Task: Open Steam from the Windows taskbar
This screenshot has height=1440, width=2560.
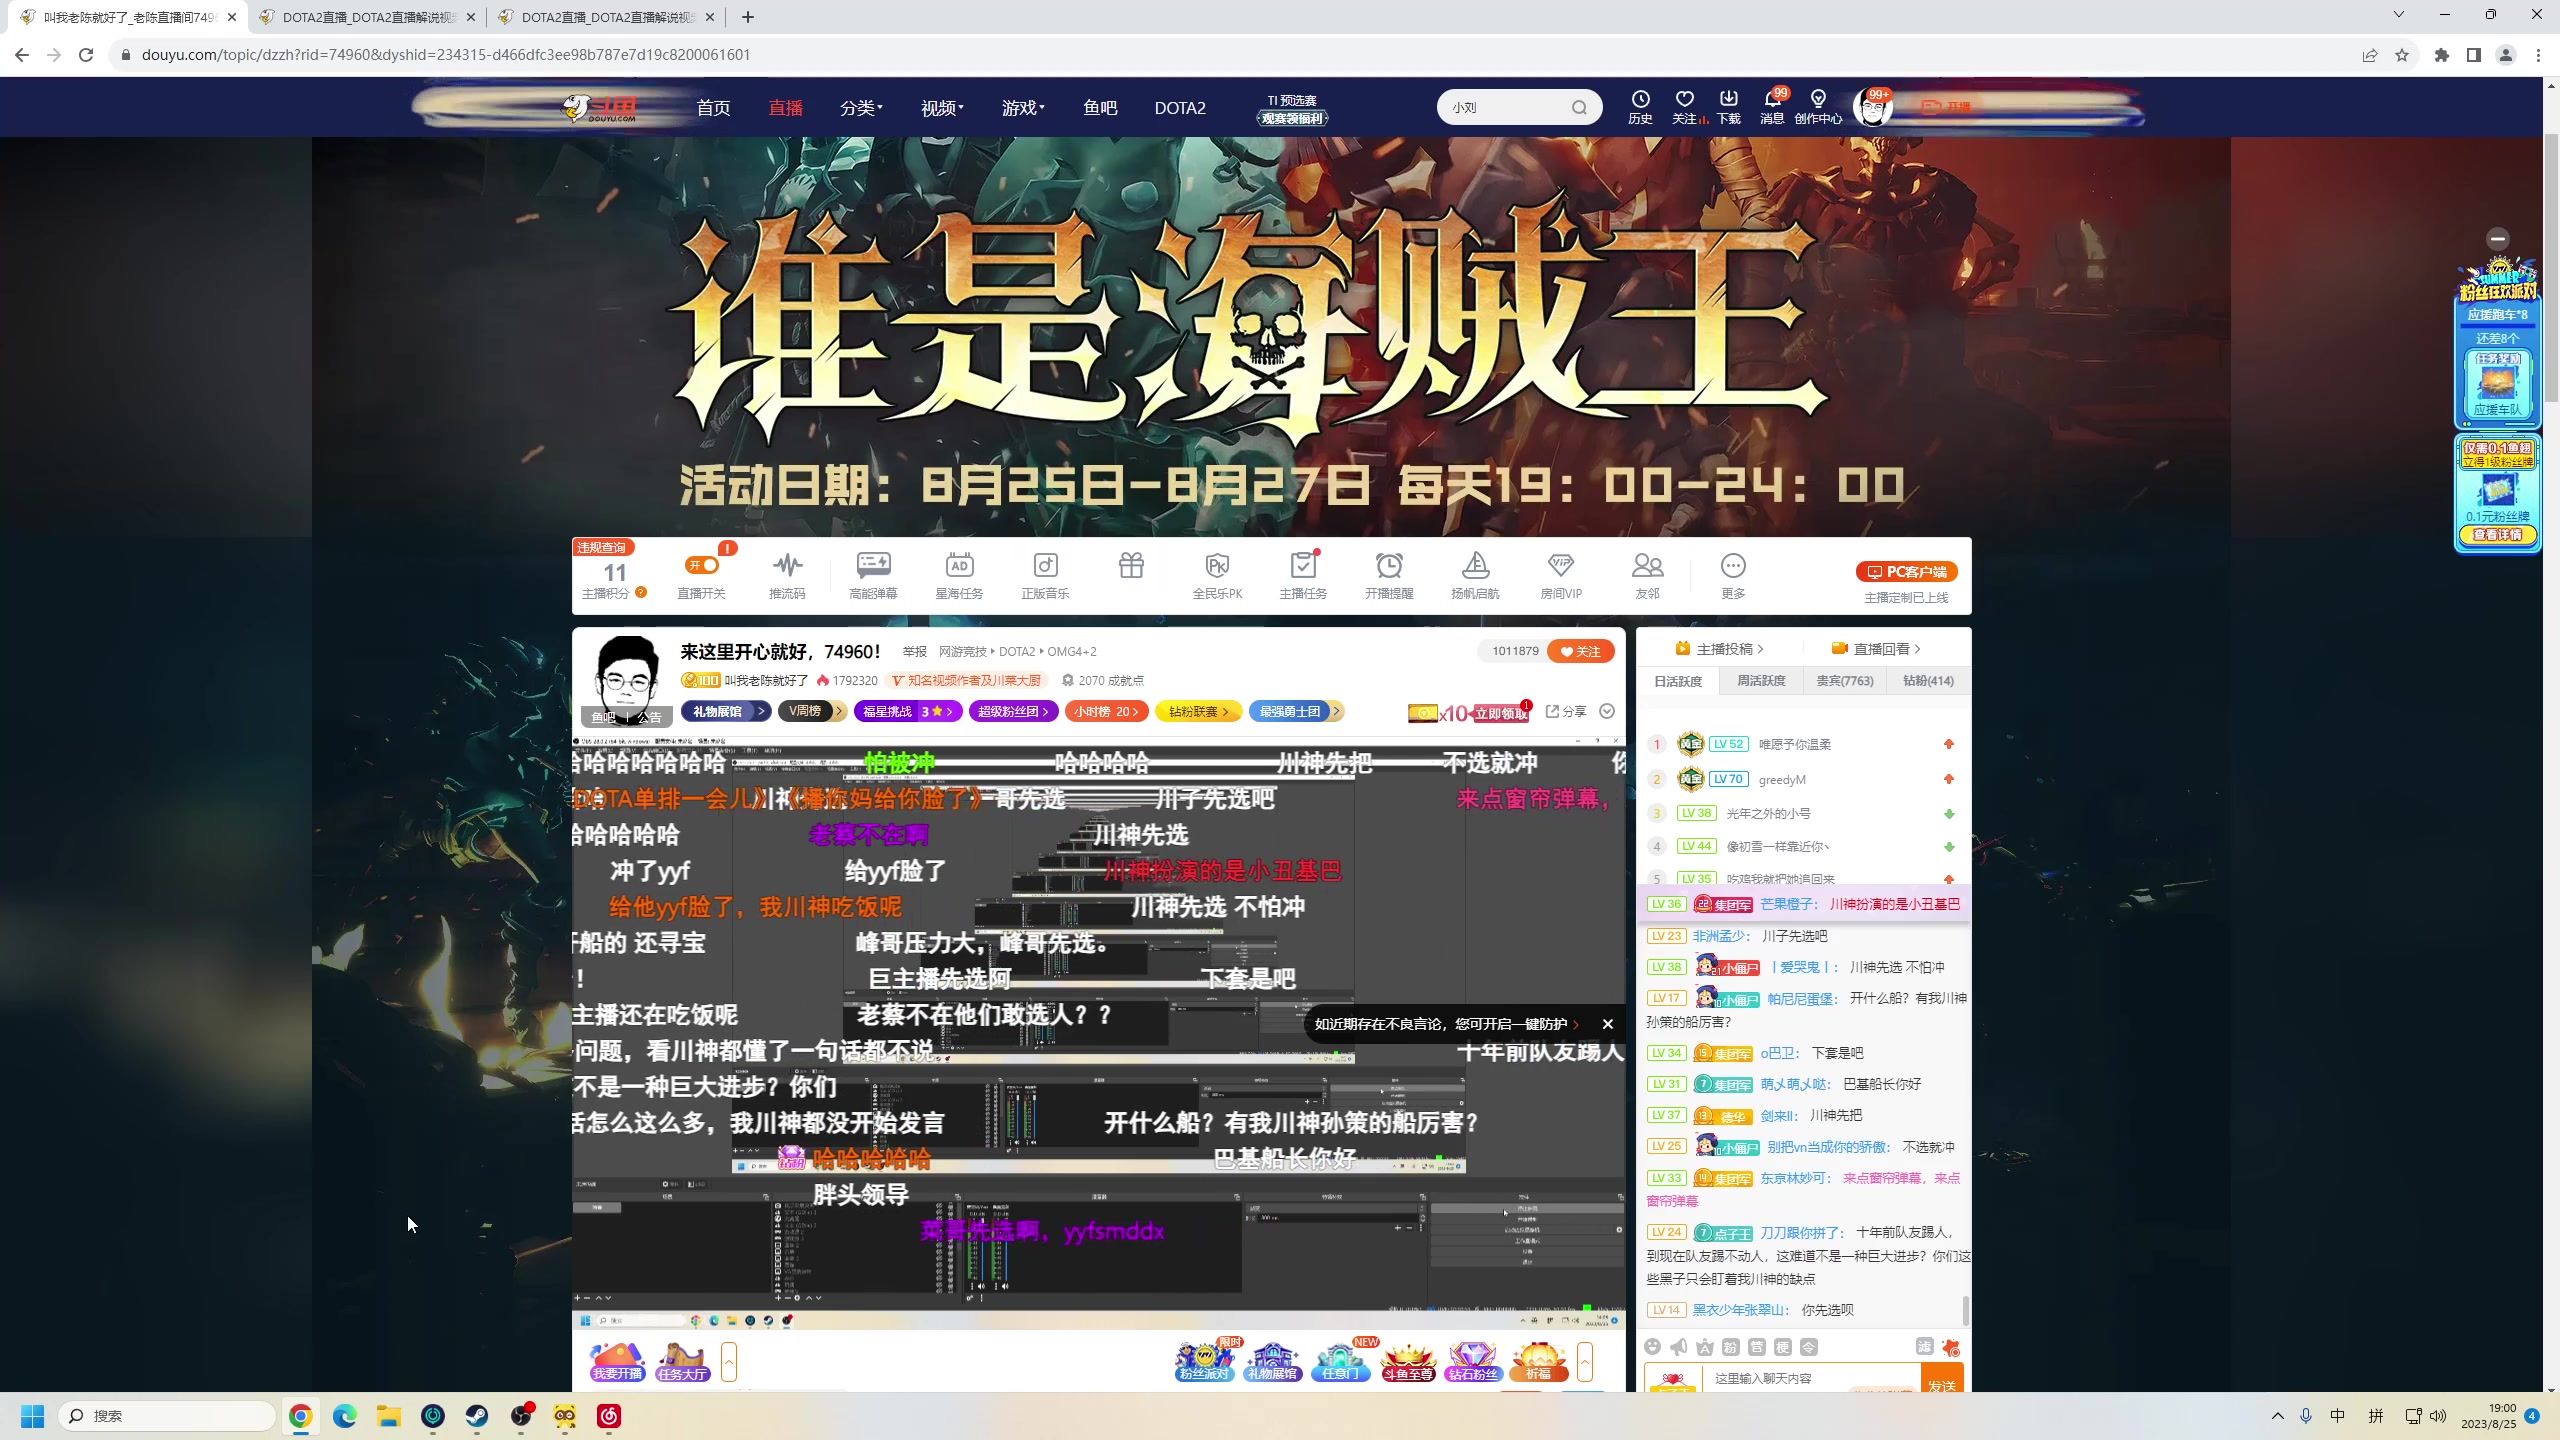Action: (477, 1416)
